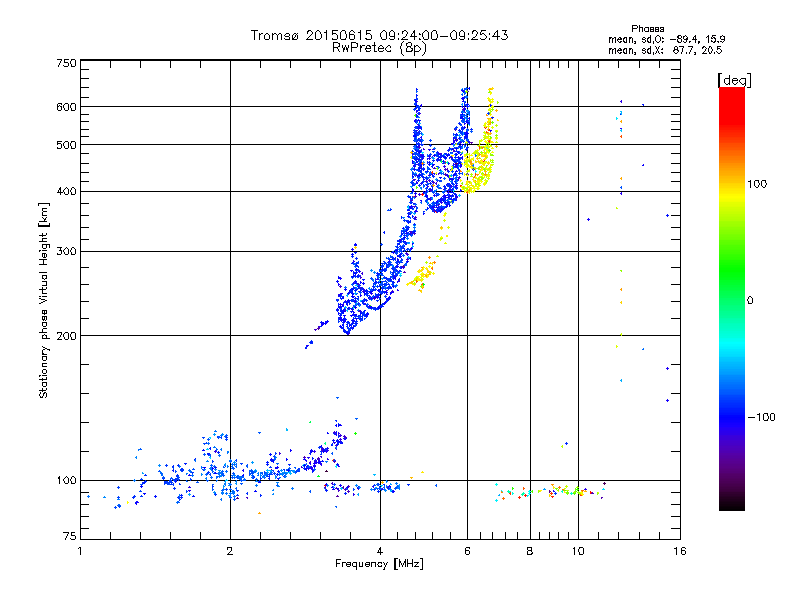Click the 'Phases' header text
This screenshot has width=800, height=600.
coord(647,29)
